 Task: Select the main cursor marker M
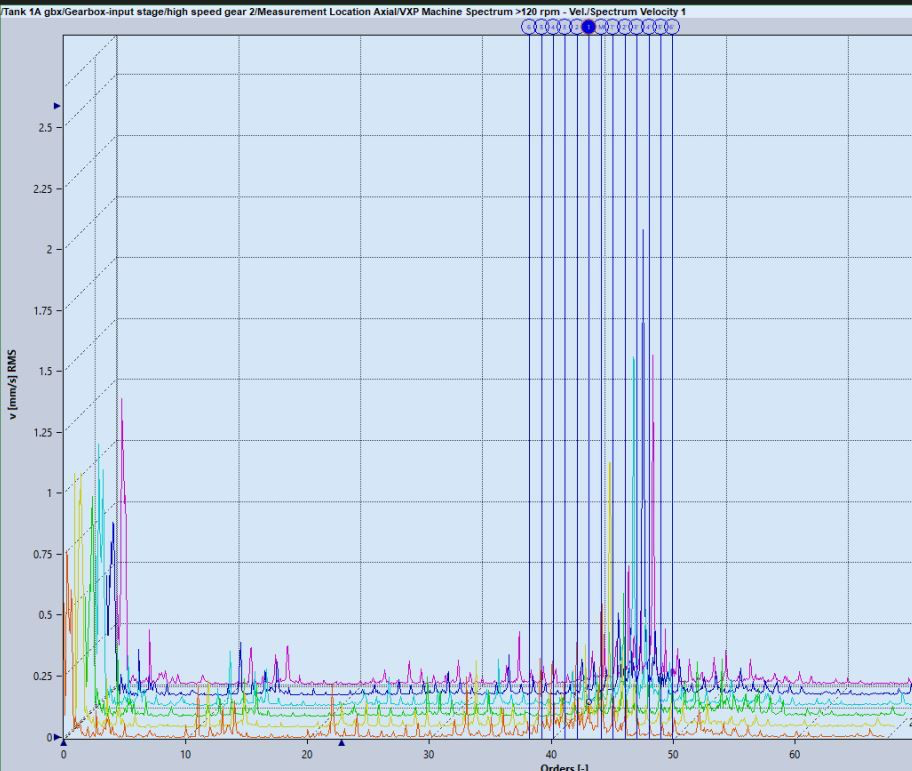tap(601, 27)
